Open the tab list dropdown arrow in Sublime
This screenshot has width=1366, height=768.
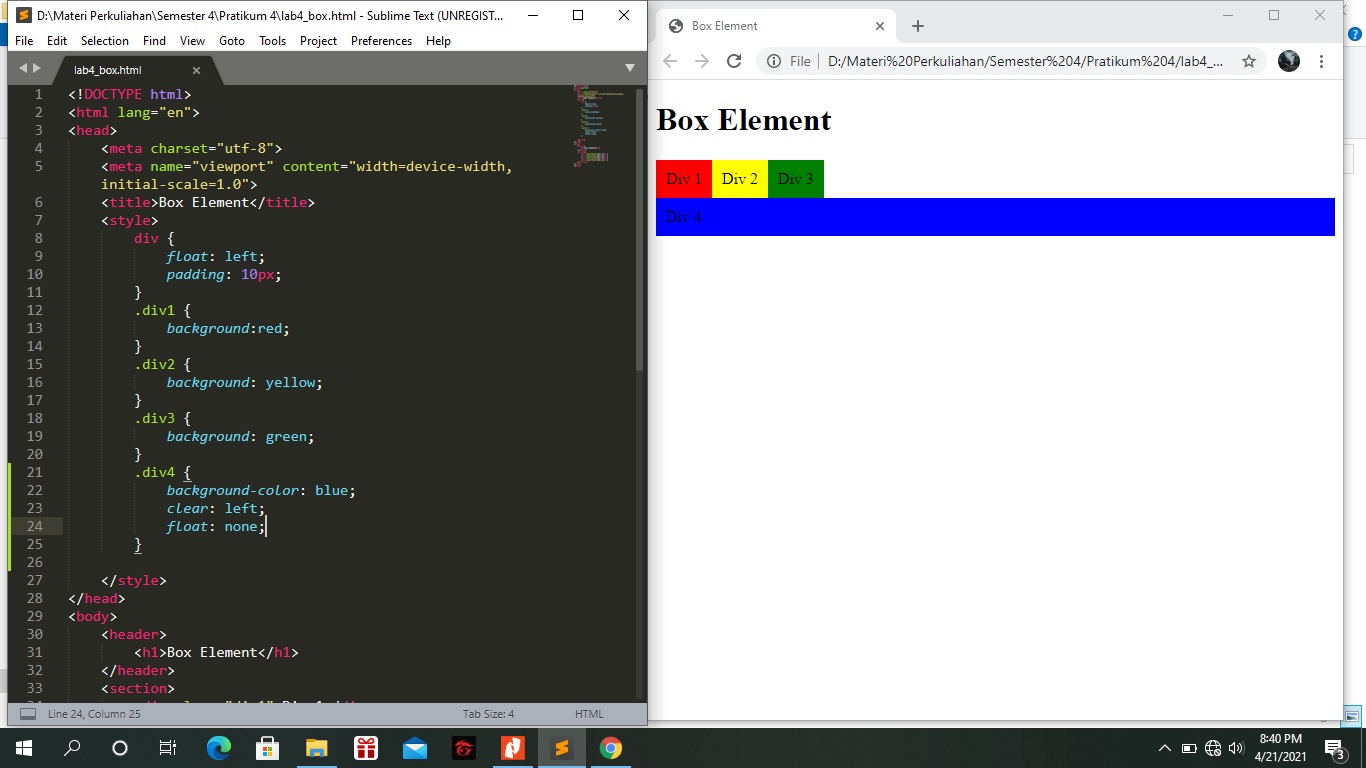pos(629,67)
